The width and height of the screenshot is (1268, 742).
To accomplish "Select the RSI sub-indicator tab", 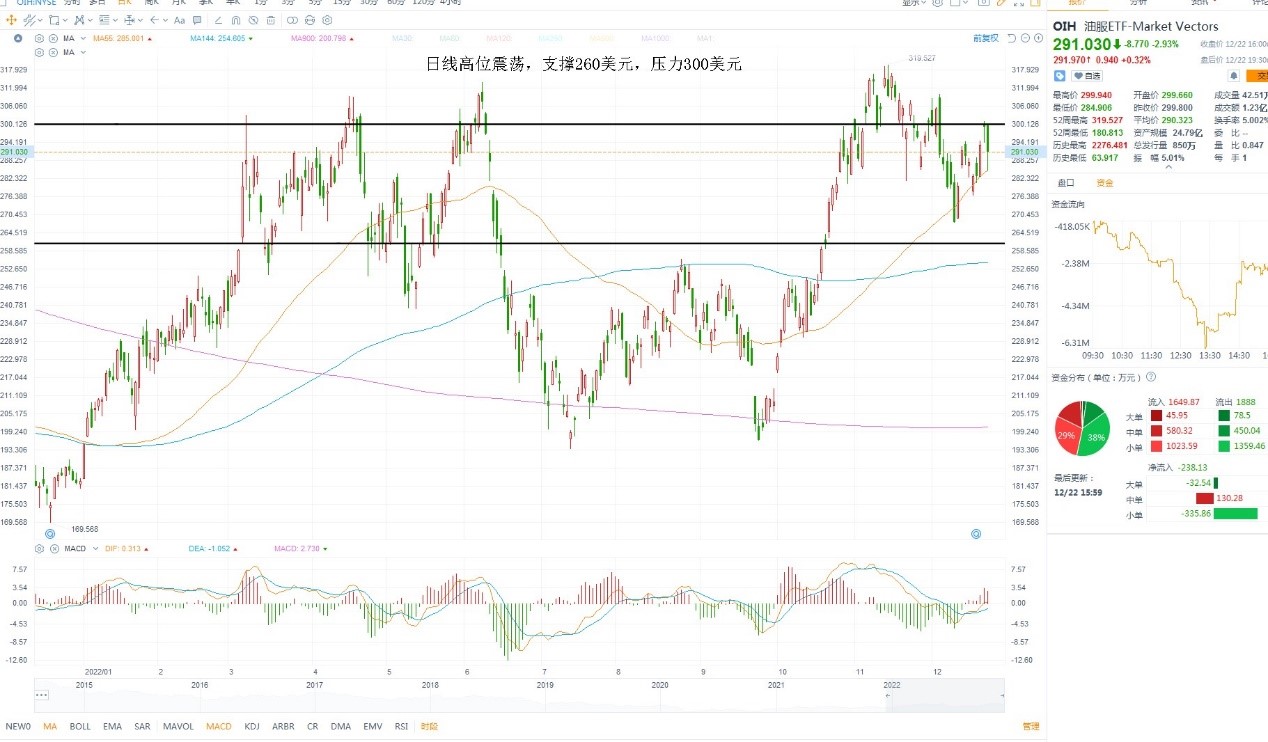I will (401, 726).
